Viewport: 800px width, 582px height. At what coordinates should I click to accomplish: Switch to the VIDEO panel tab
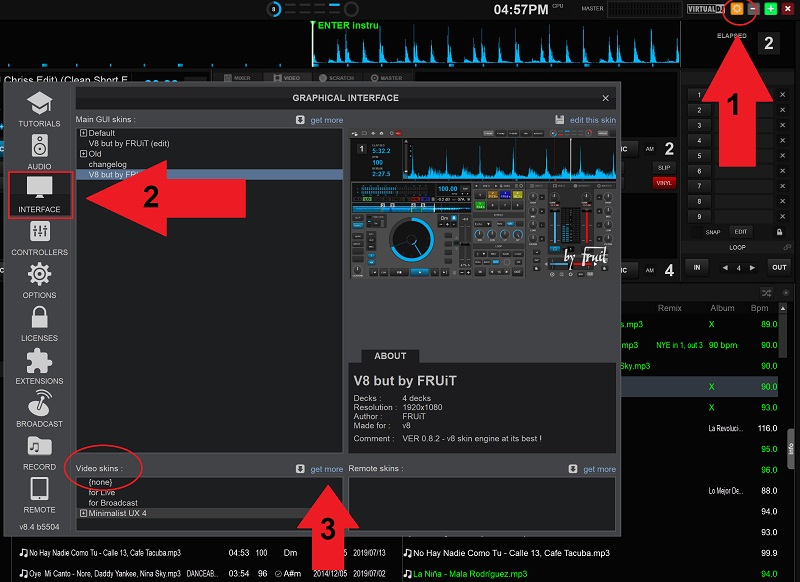coord(287,78)
